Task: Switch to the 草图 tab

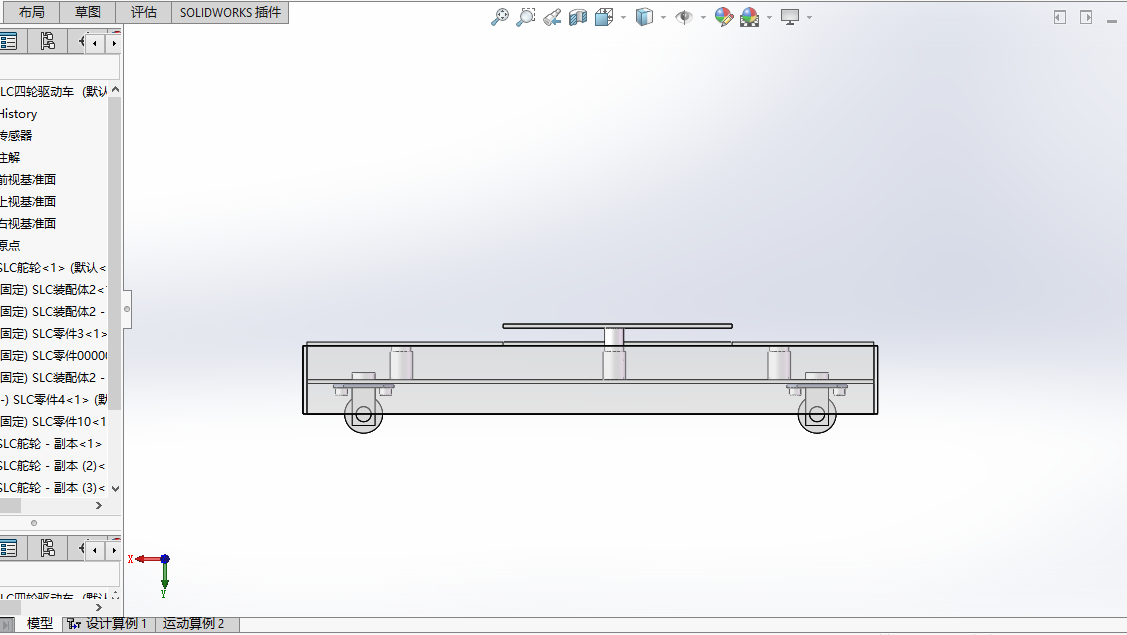Action: 88,12
